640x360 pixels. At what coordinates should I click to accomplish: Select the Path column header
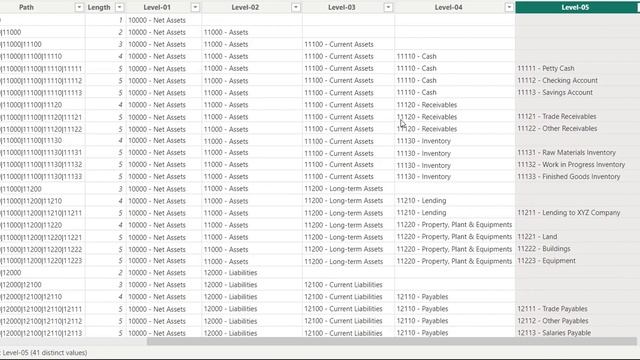pos(27,7)
